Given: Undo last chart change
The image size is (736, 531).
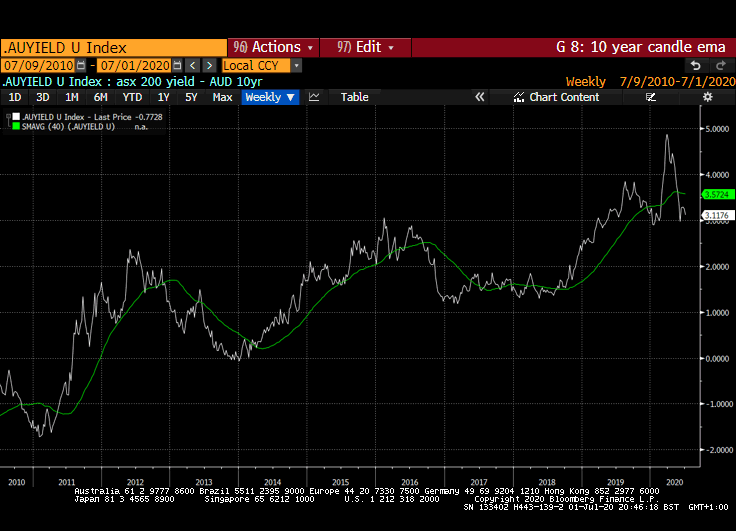Looking at the screenshot, I should pos(696,65).
